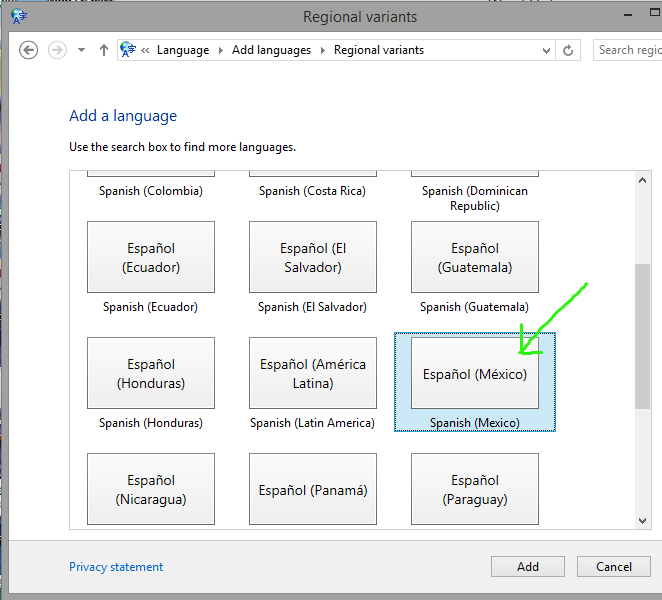Open the Privacy statement link
The image size is (662, 600).
point(116,567)
